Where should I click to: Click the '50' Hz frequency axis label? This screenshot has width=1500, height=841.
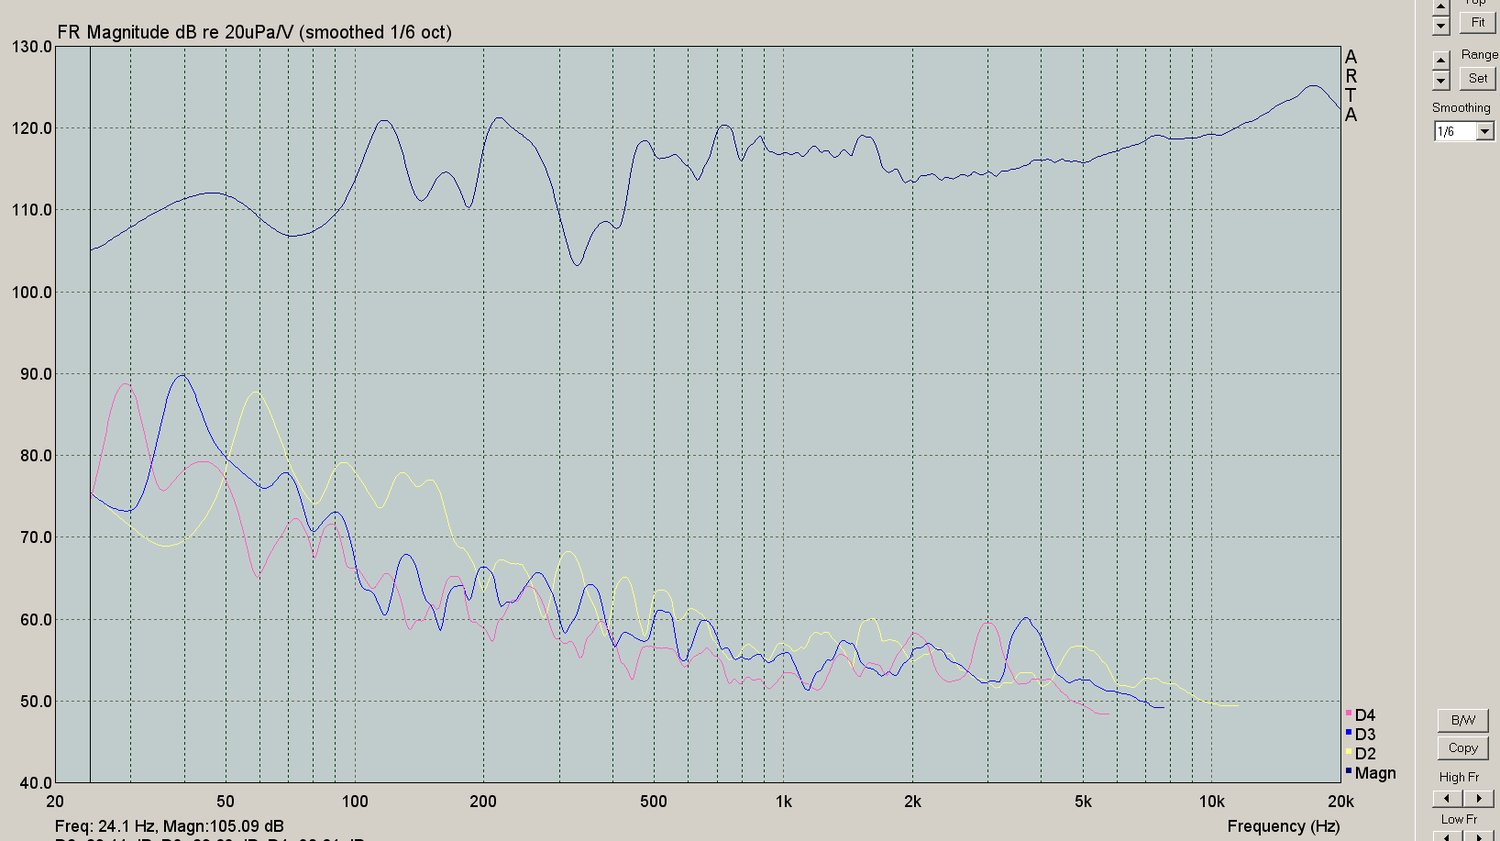(226, 801)
